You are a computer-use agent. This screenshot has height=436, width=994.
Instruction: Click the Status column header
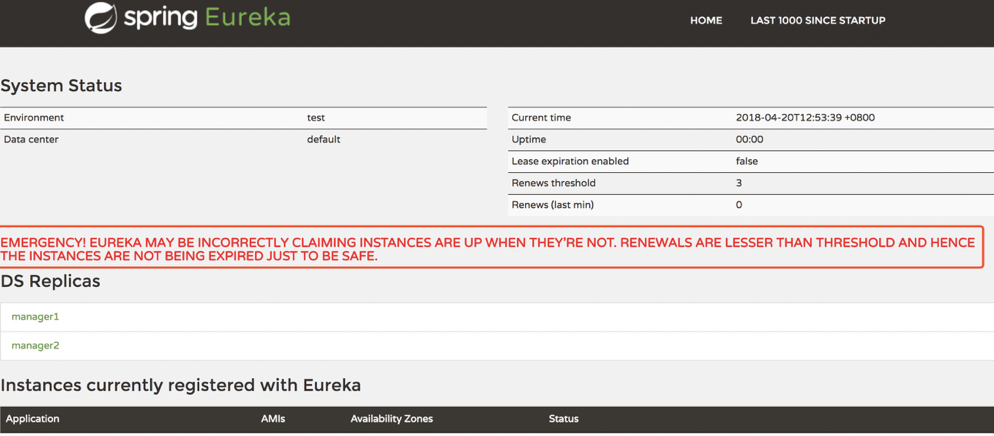click(x=564, y=419)
